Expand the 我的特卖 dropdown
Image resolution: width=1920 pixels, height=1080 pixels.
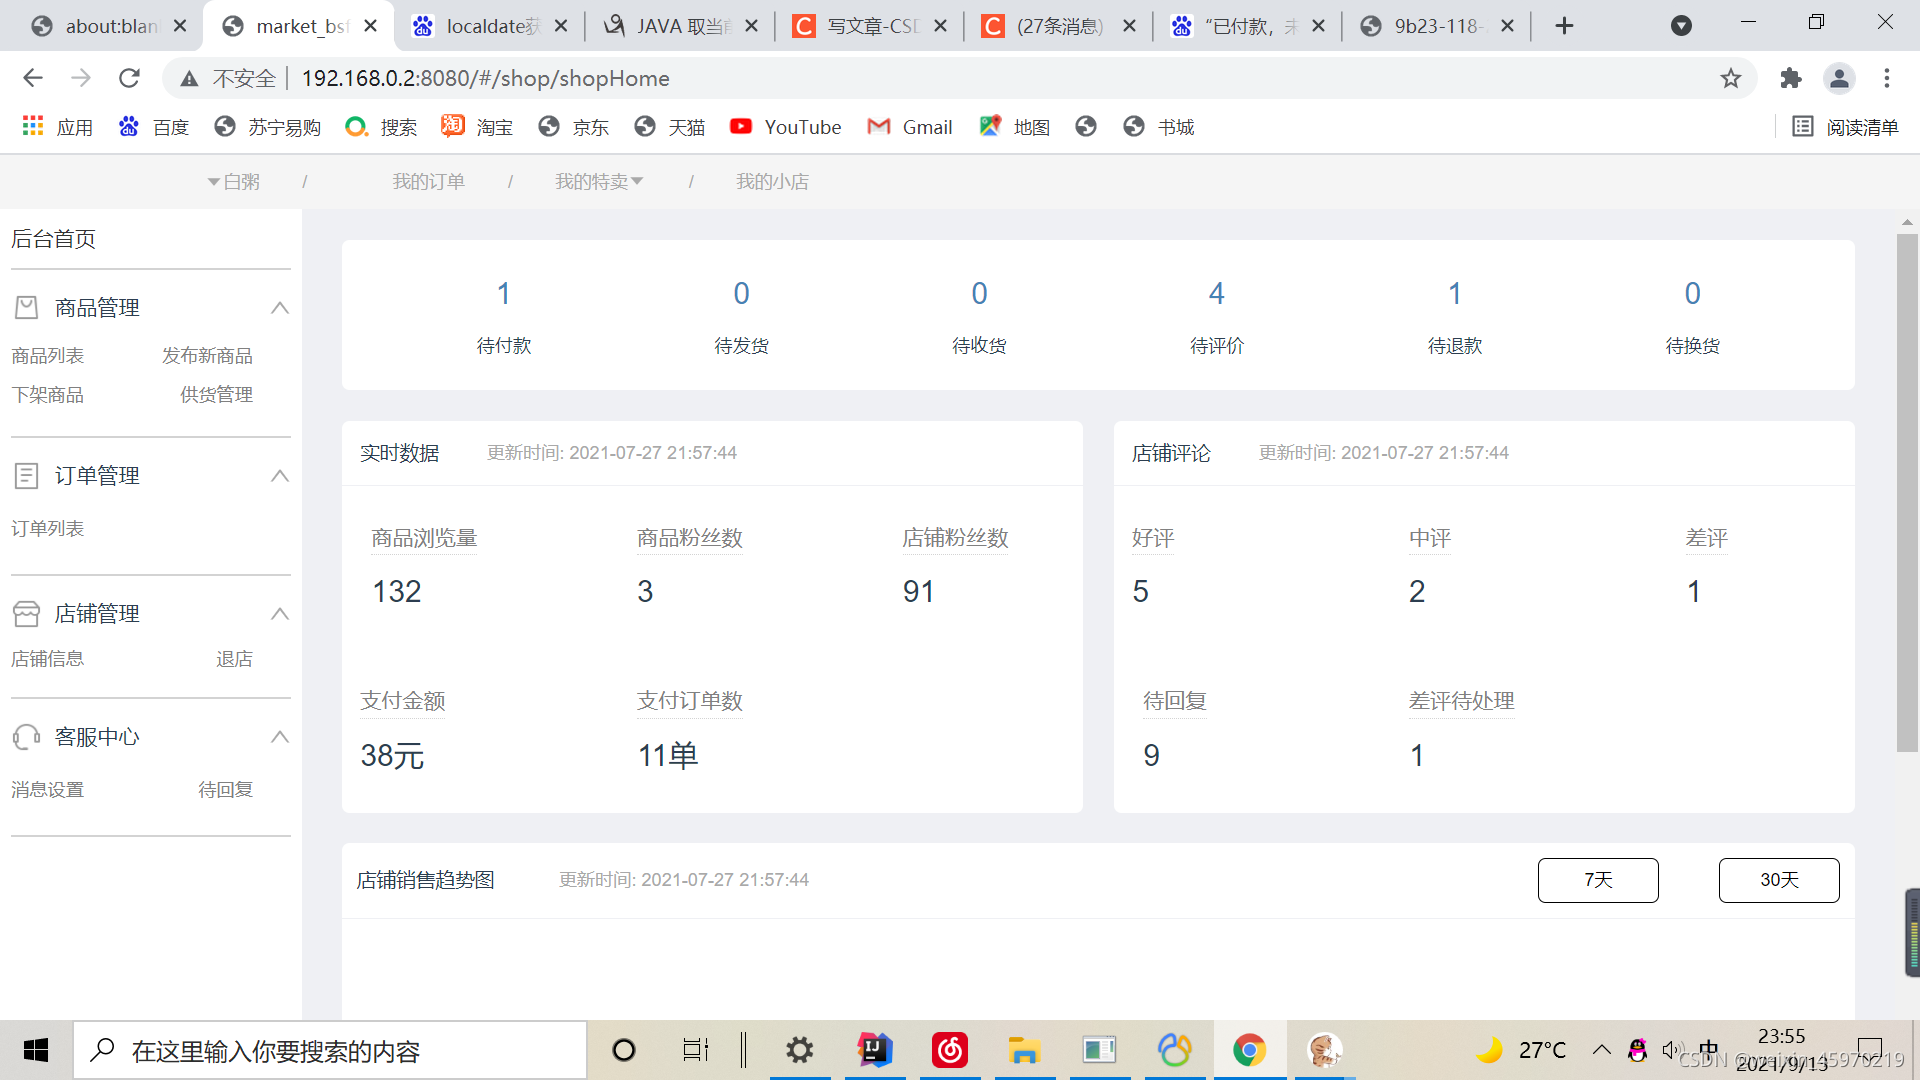point(598,181)
